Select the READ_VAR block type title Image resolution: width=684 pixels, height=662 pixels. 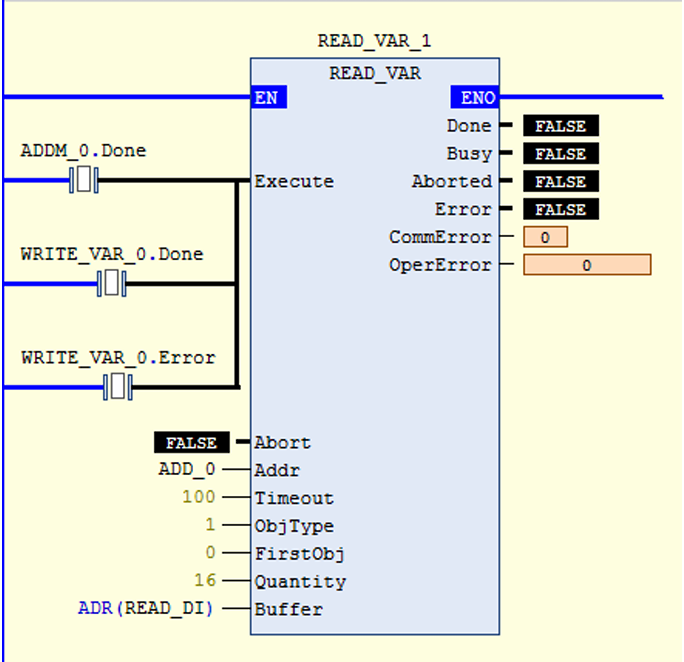point(374,73)
